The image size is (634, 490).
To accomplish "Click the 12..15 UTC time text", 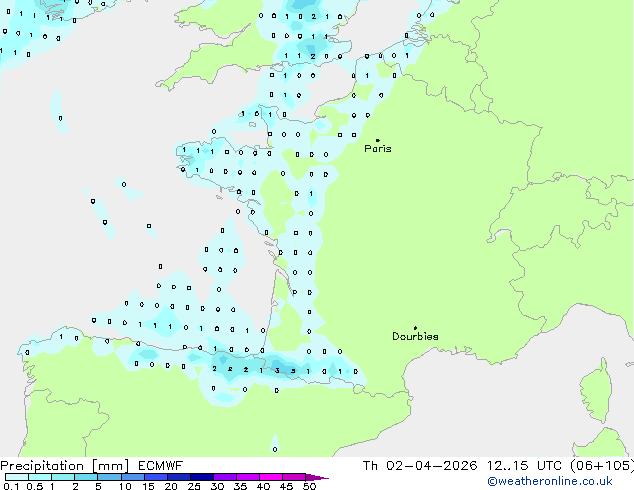I will pyautogui.click(x=524, y=466).
